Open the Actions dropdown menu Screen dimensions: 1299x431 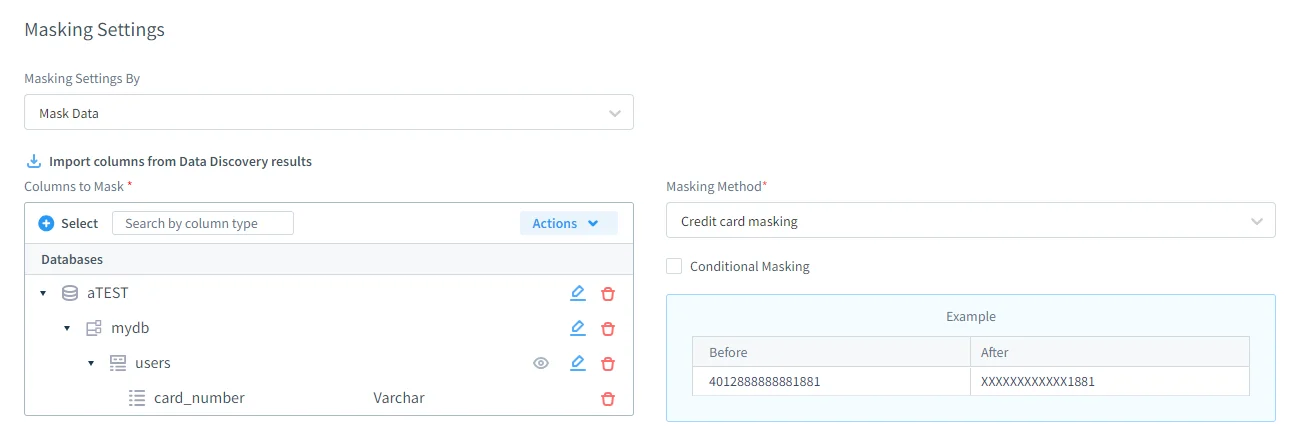point(568,223)
